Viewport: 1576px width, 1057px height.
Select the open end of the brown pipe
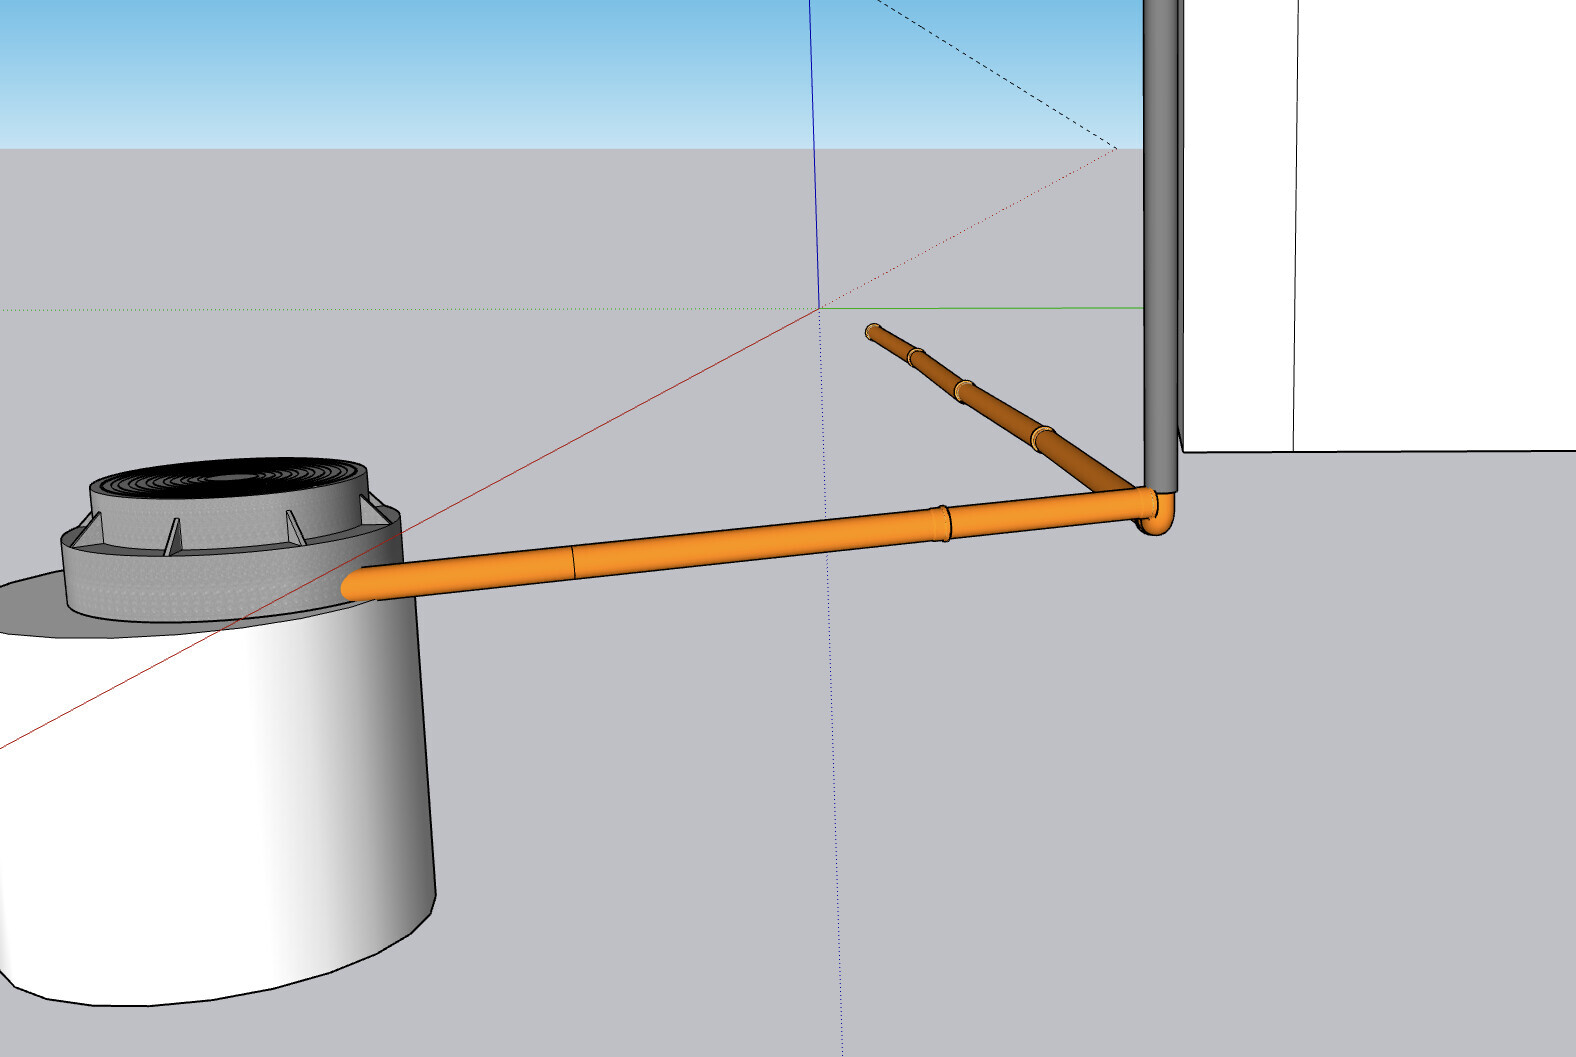(x=872, y=331)
